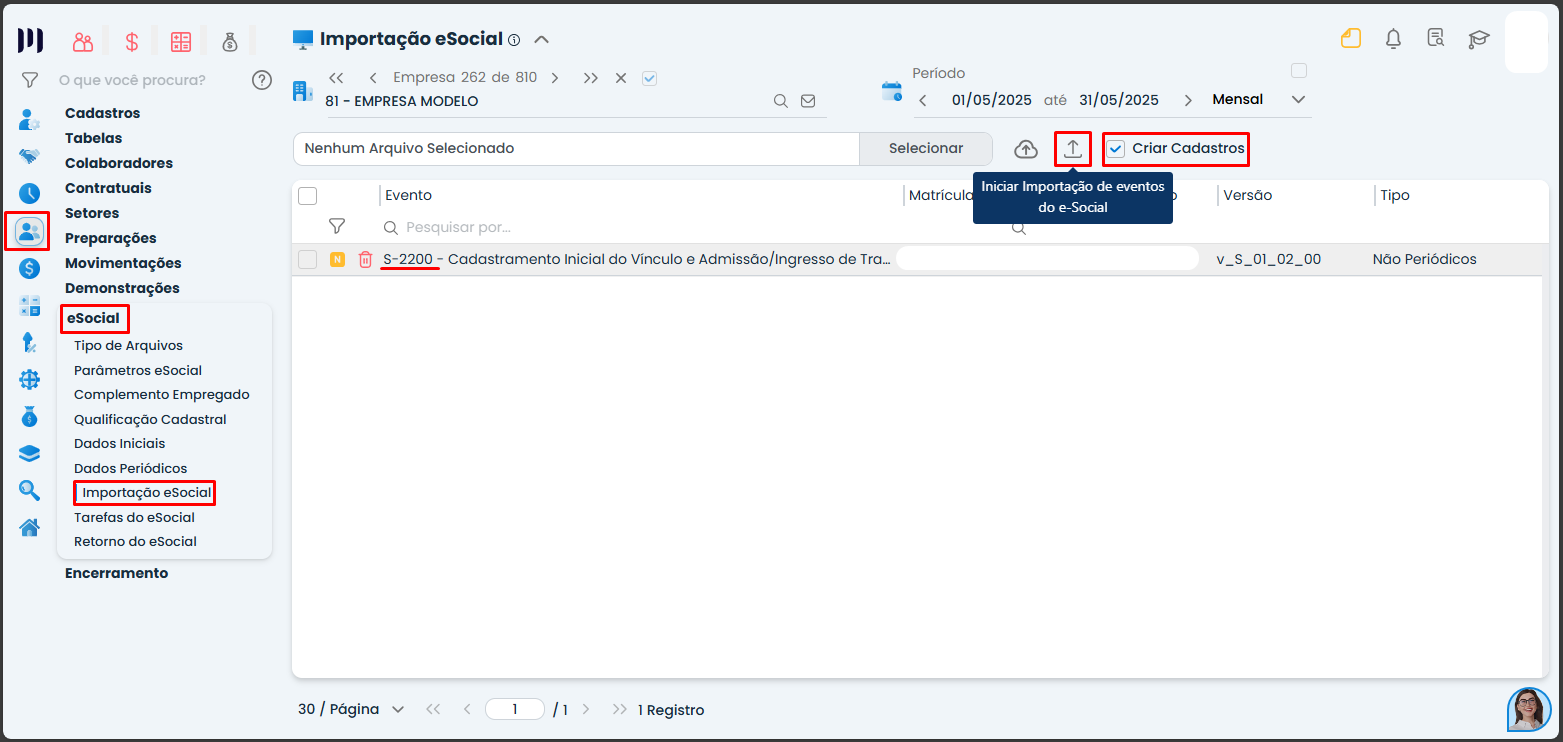Collapse the Importação eSocial header chevron
The width and height of the screenshot is (1563, 742).
pyautogui.click(x=542, y=40)
